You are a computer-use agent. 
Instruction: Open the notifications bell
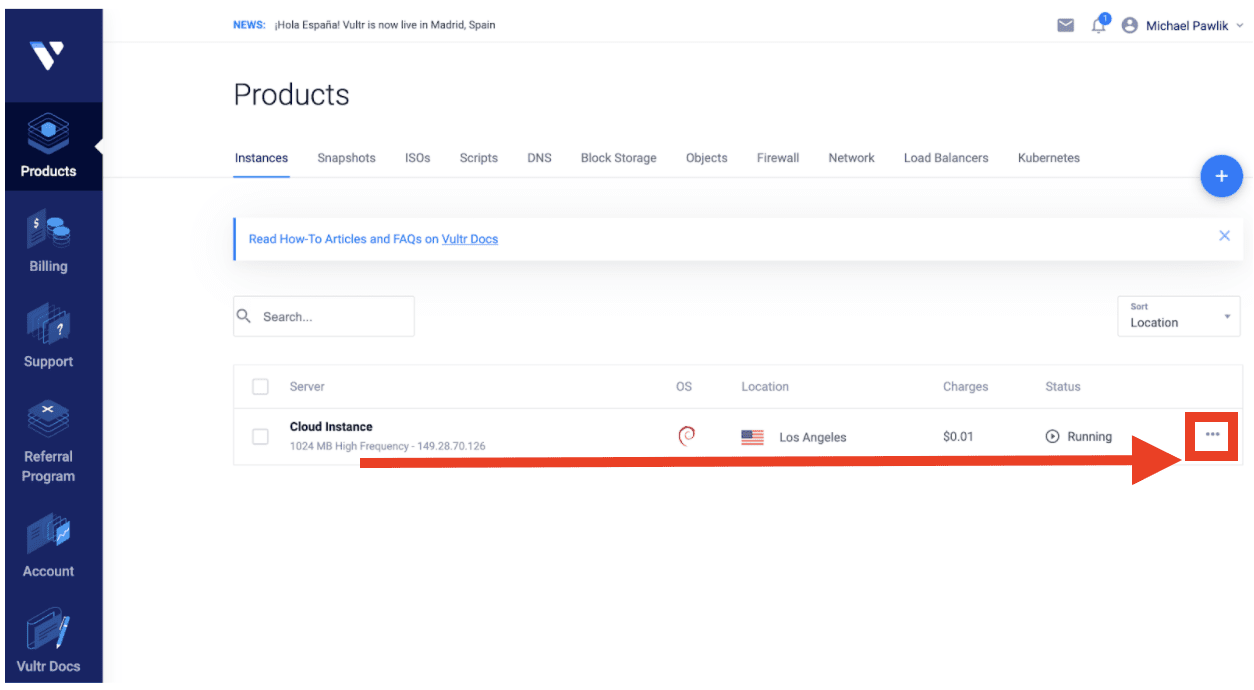pos(1099,25)
